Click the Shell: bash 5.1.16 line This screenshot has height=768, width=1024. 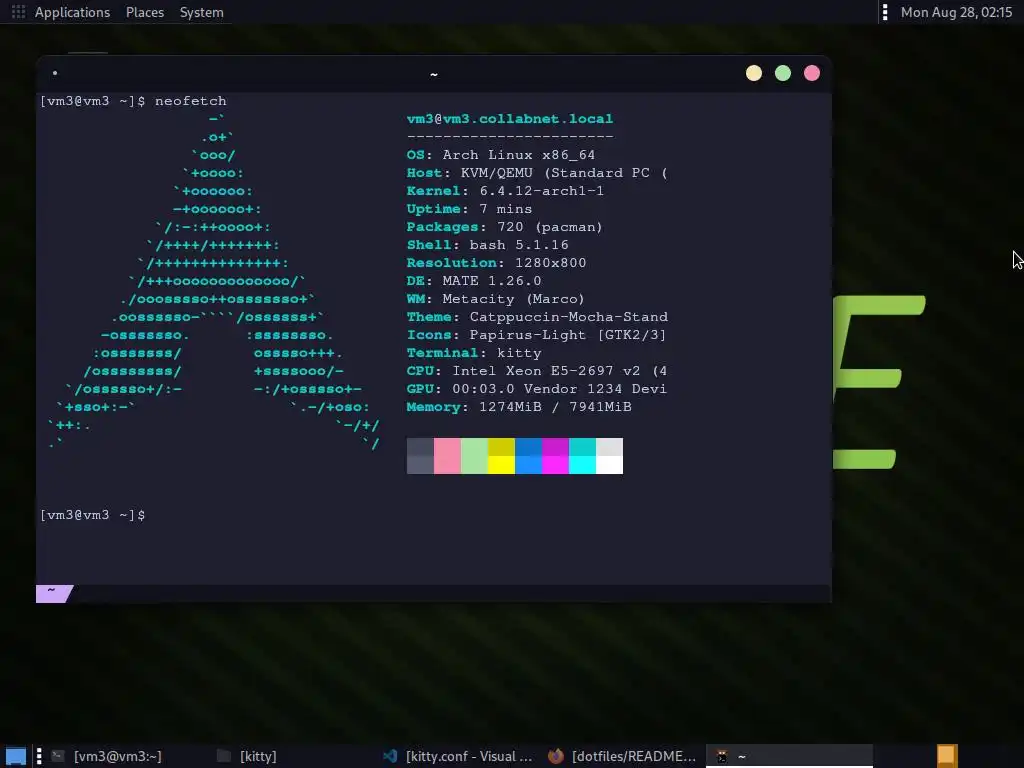[x=487, y=245]
